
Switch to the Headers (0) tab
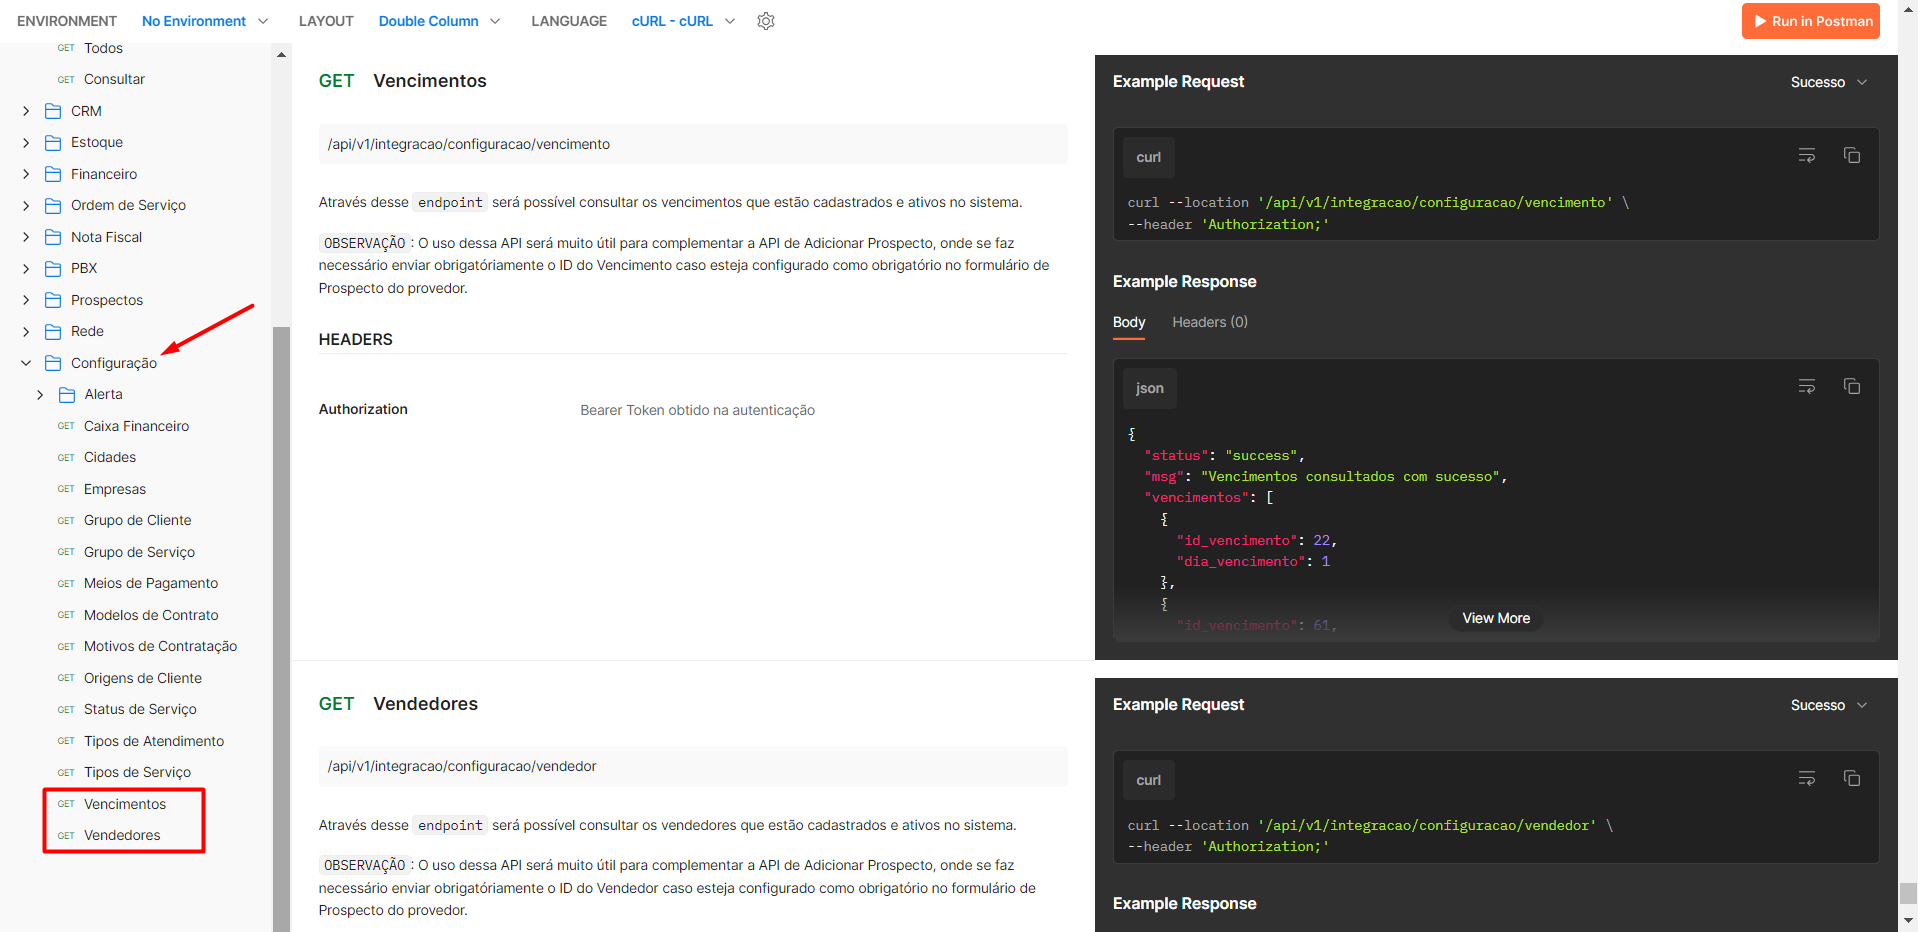point(1210,322)
